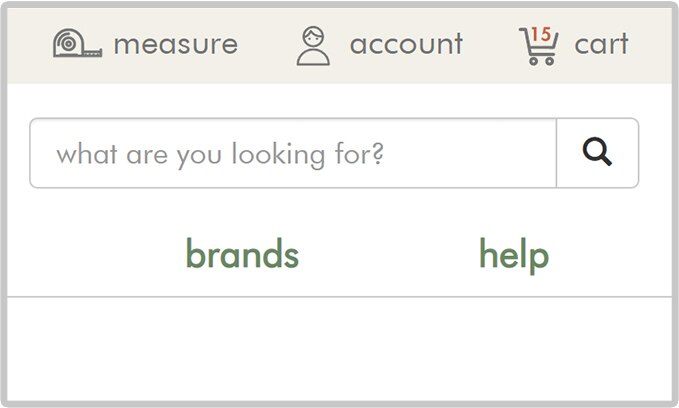The width and height of the screenshot is (679, 408).
Task: Click the search placeholder text
Action: 220,155
